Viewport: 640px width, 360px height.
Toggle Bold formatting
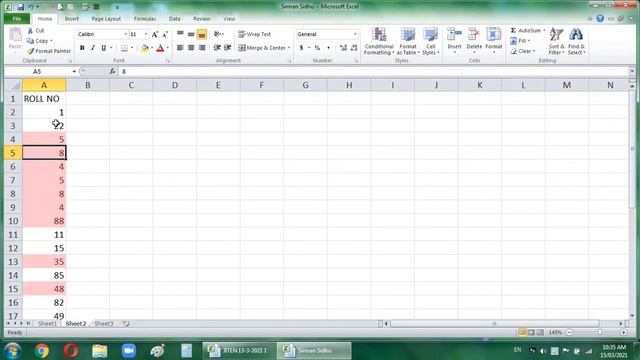click(x=82, y=48)
